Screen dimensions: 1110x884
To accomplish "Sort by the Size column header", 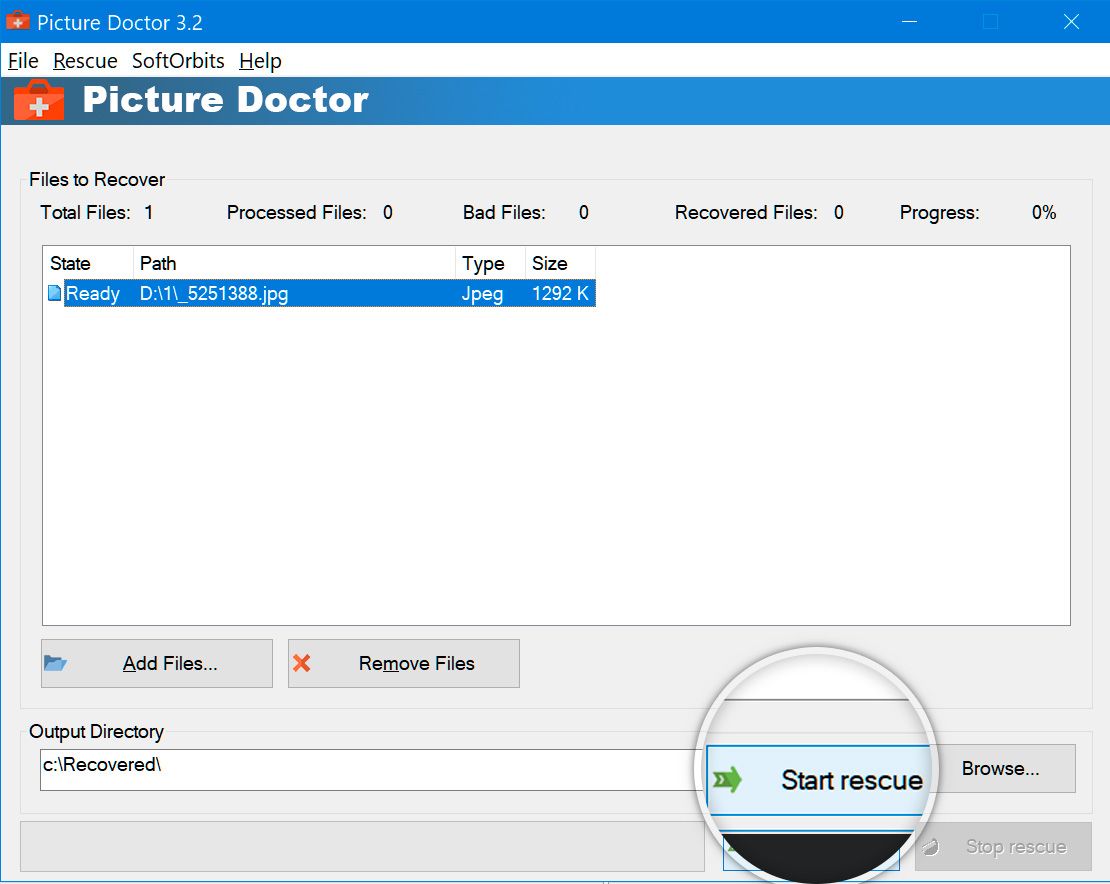I will 559,264.
